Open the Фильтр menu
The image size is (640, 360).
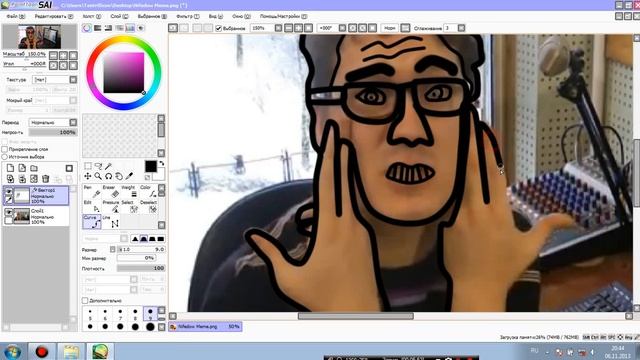[188, 16]
